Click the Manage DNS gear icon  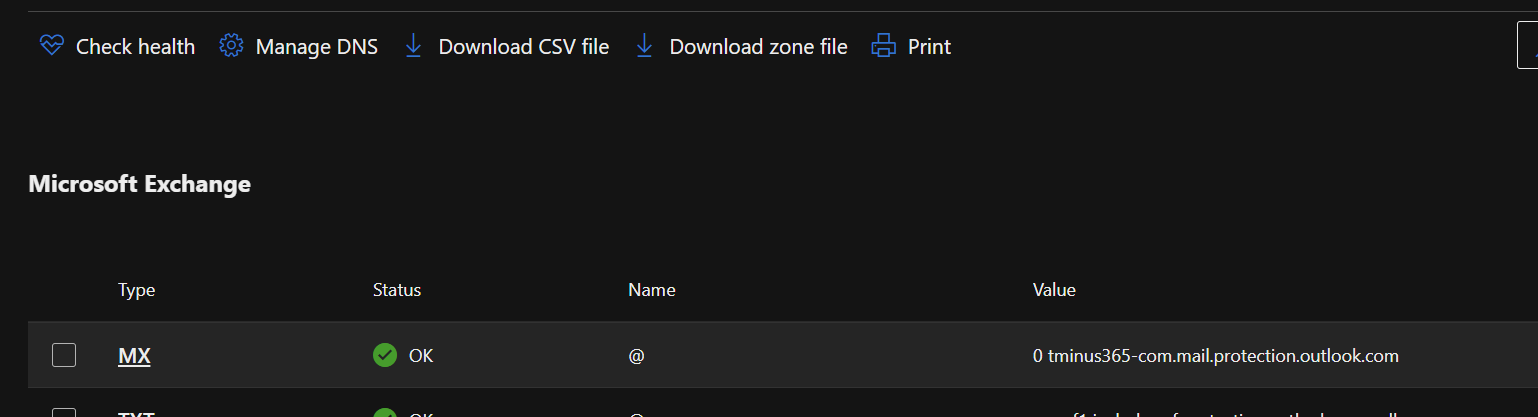tap(231, 46)
